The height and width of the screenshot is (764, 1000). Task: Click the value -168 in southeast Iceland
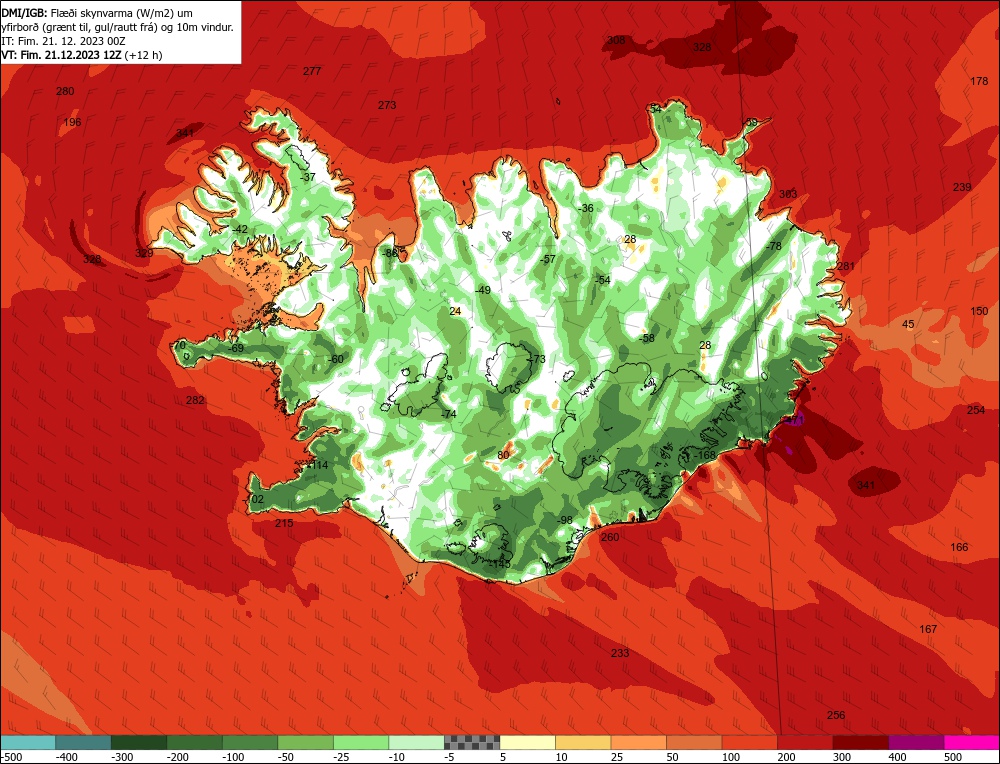pos(705,455)
